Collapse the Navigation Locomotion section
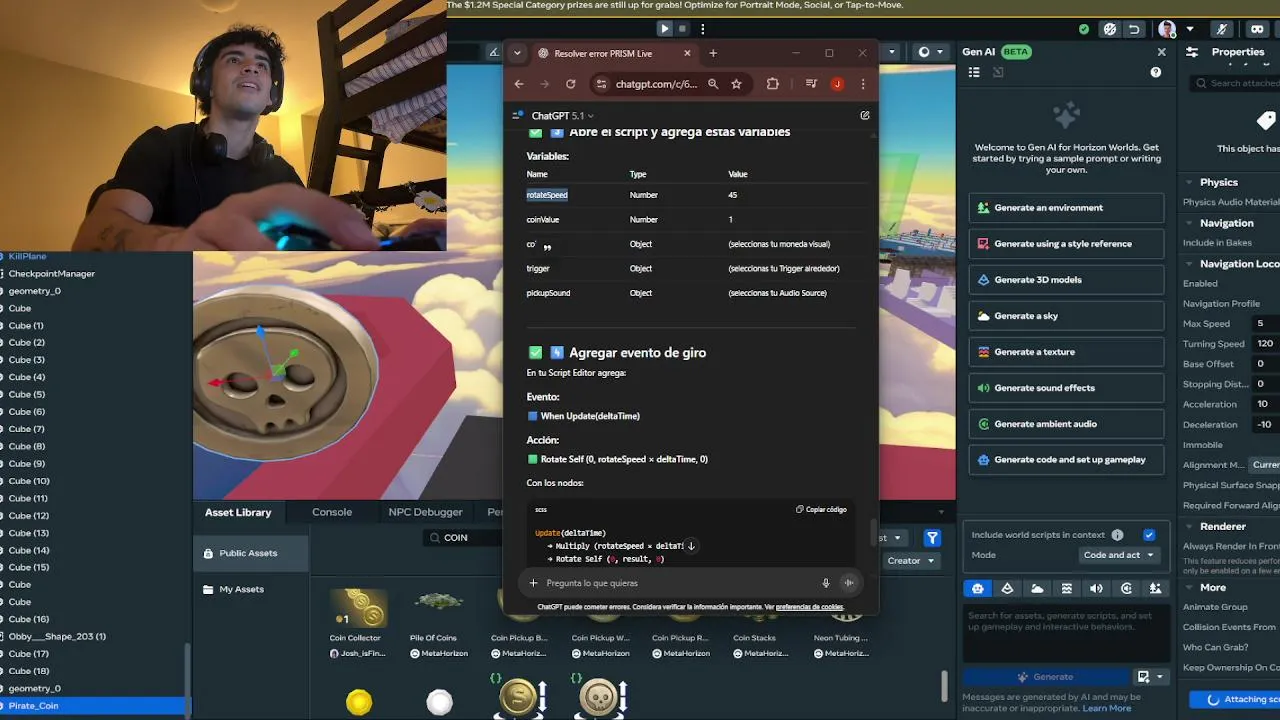 tap(1189, 264)
